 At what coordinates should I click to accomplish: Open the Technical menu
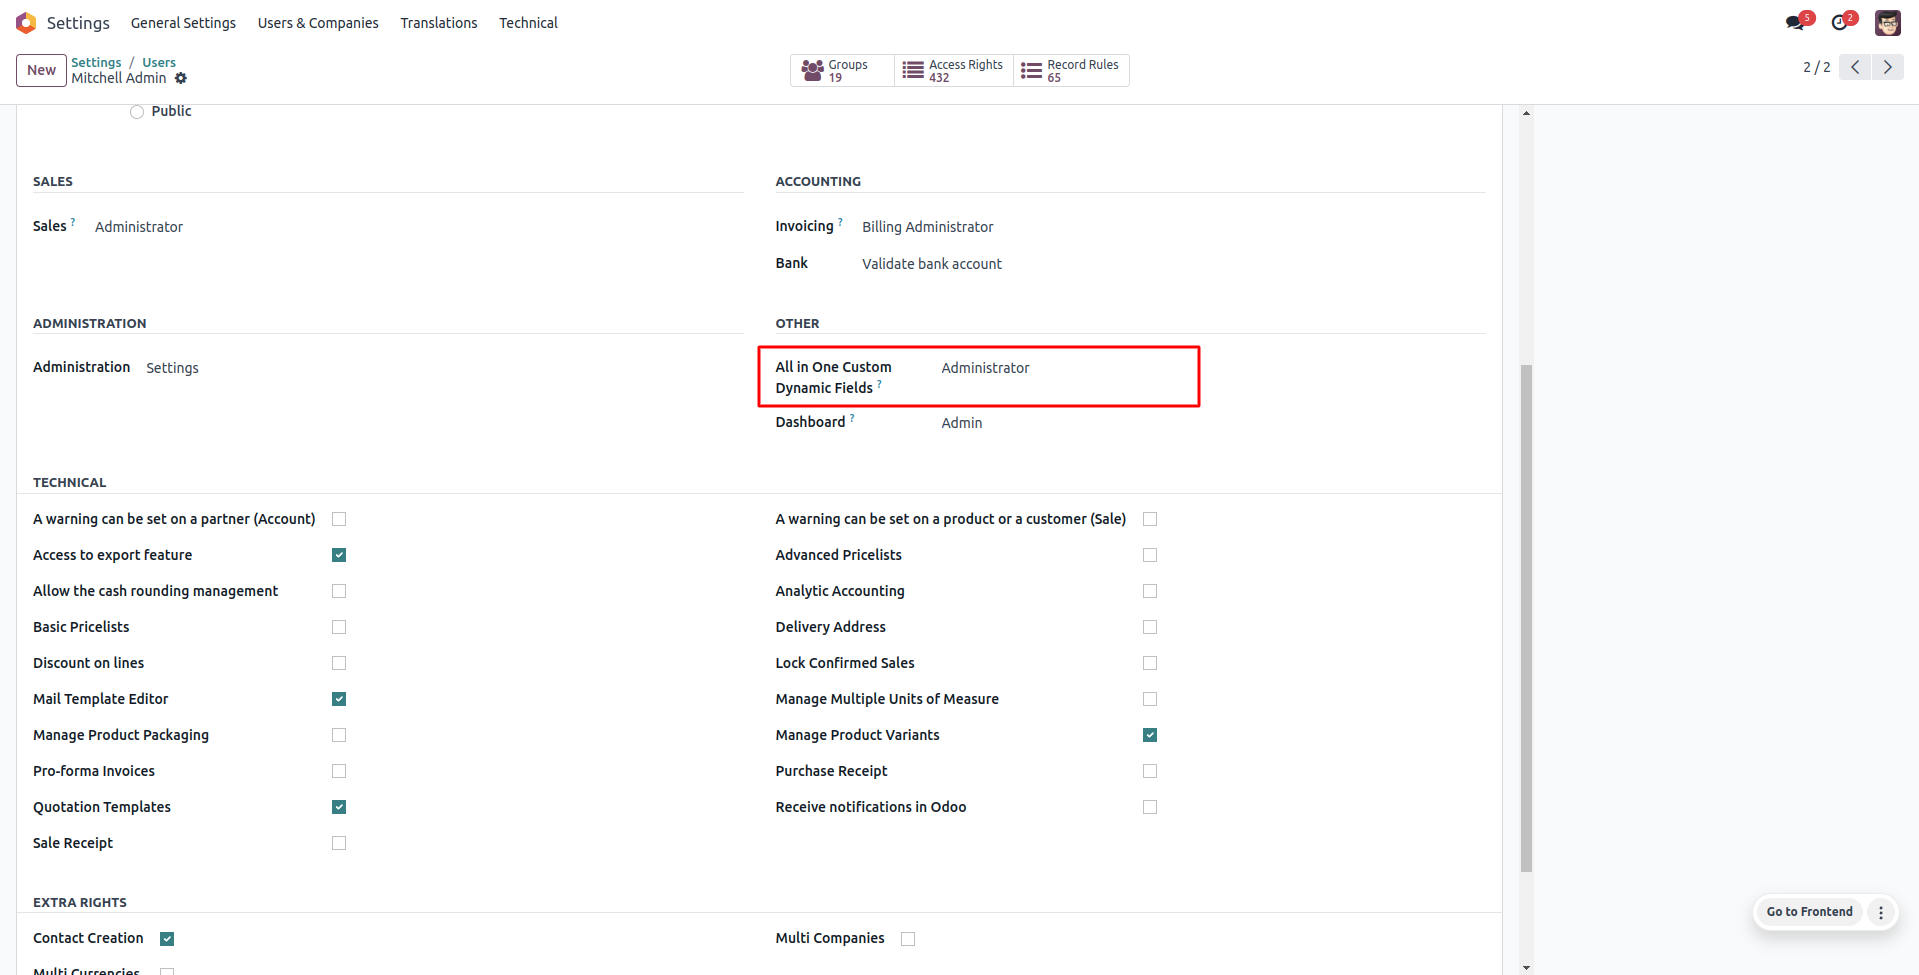528,23
